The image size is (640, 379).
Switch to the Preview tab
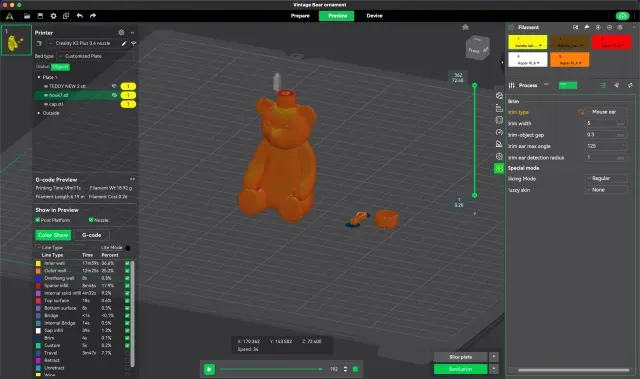click(x=338, y=16)
